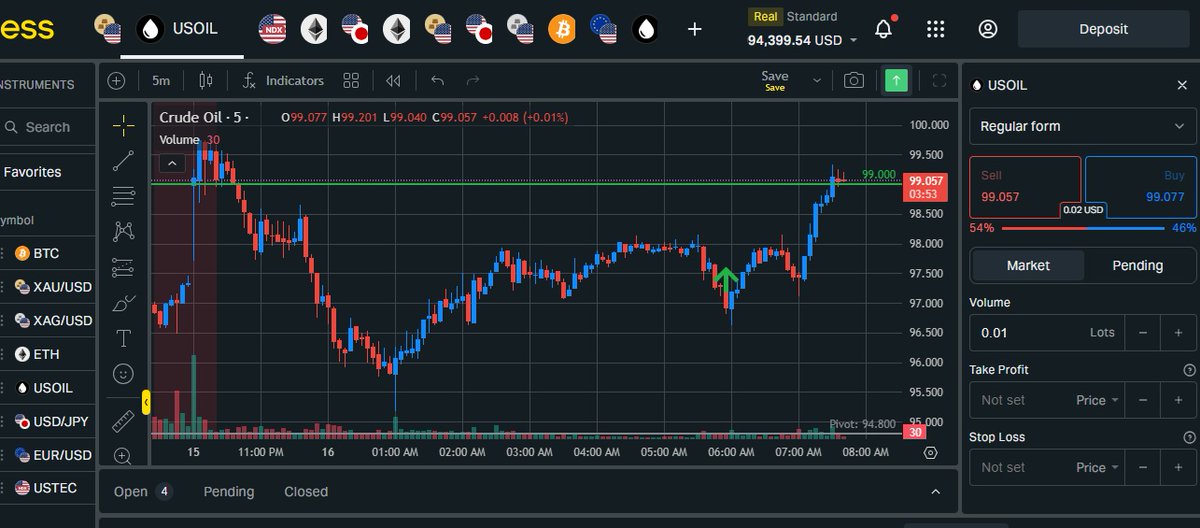Select the ruler measure tool
Screen dimensions: 1200x528
pyautogui.click(x=123, y=420)
